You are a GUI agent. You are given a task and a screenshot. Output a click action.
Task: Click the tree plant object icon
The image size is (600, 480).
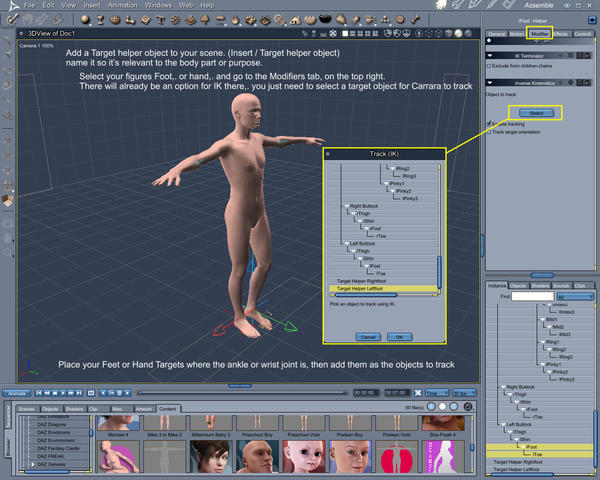205,19
